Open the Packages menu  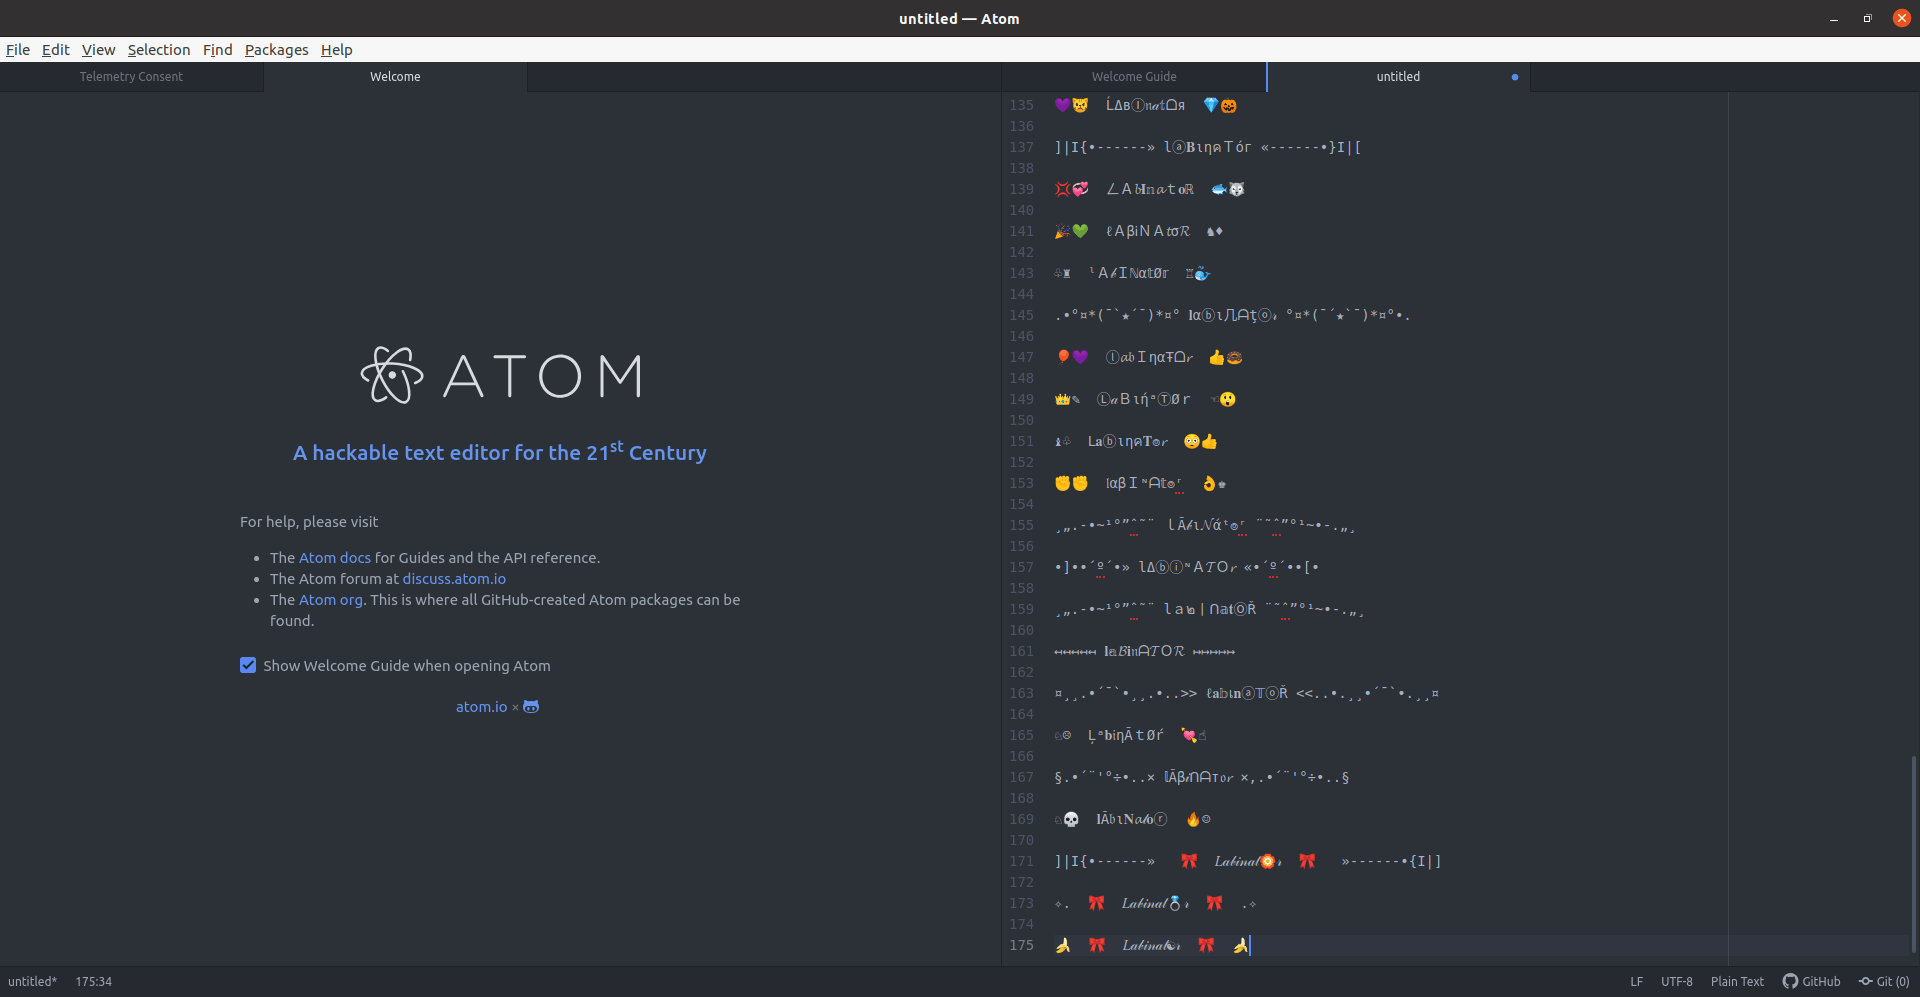[277, 50]
